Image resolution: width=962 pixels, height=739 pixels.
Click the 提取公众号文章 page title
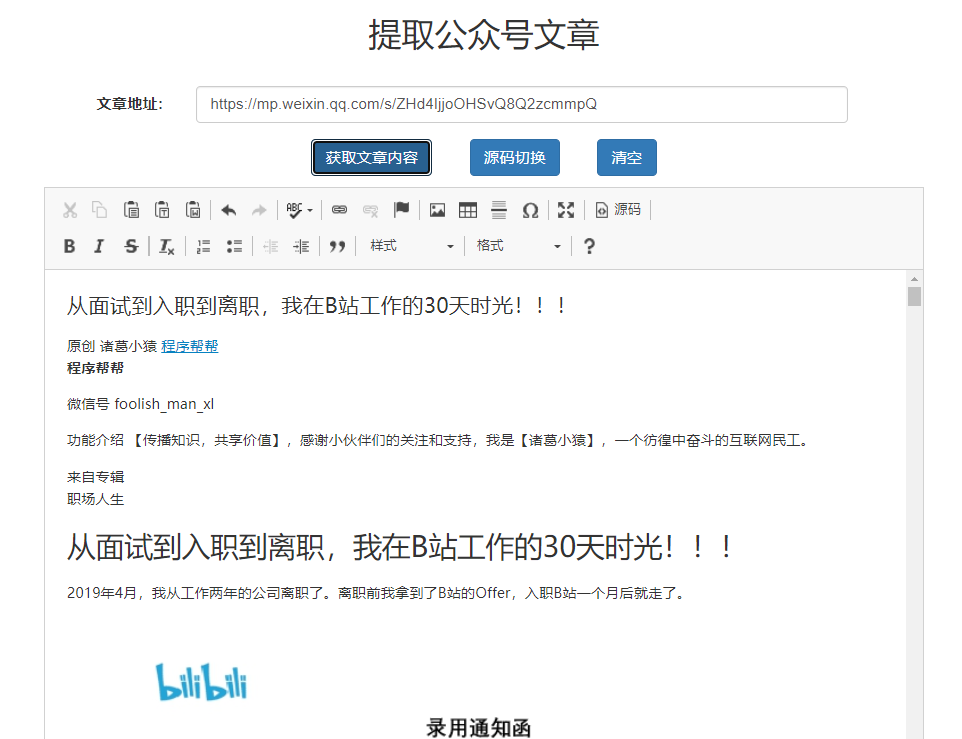(483, 35)
